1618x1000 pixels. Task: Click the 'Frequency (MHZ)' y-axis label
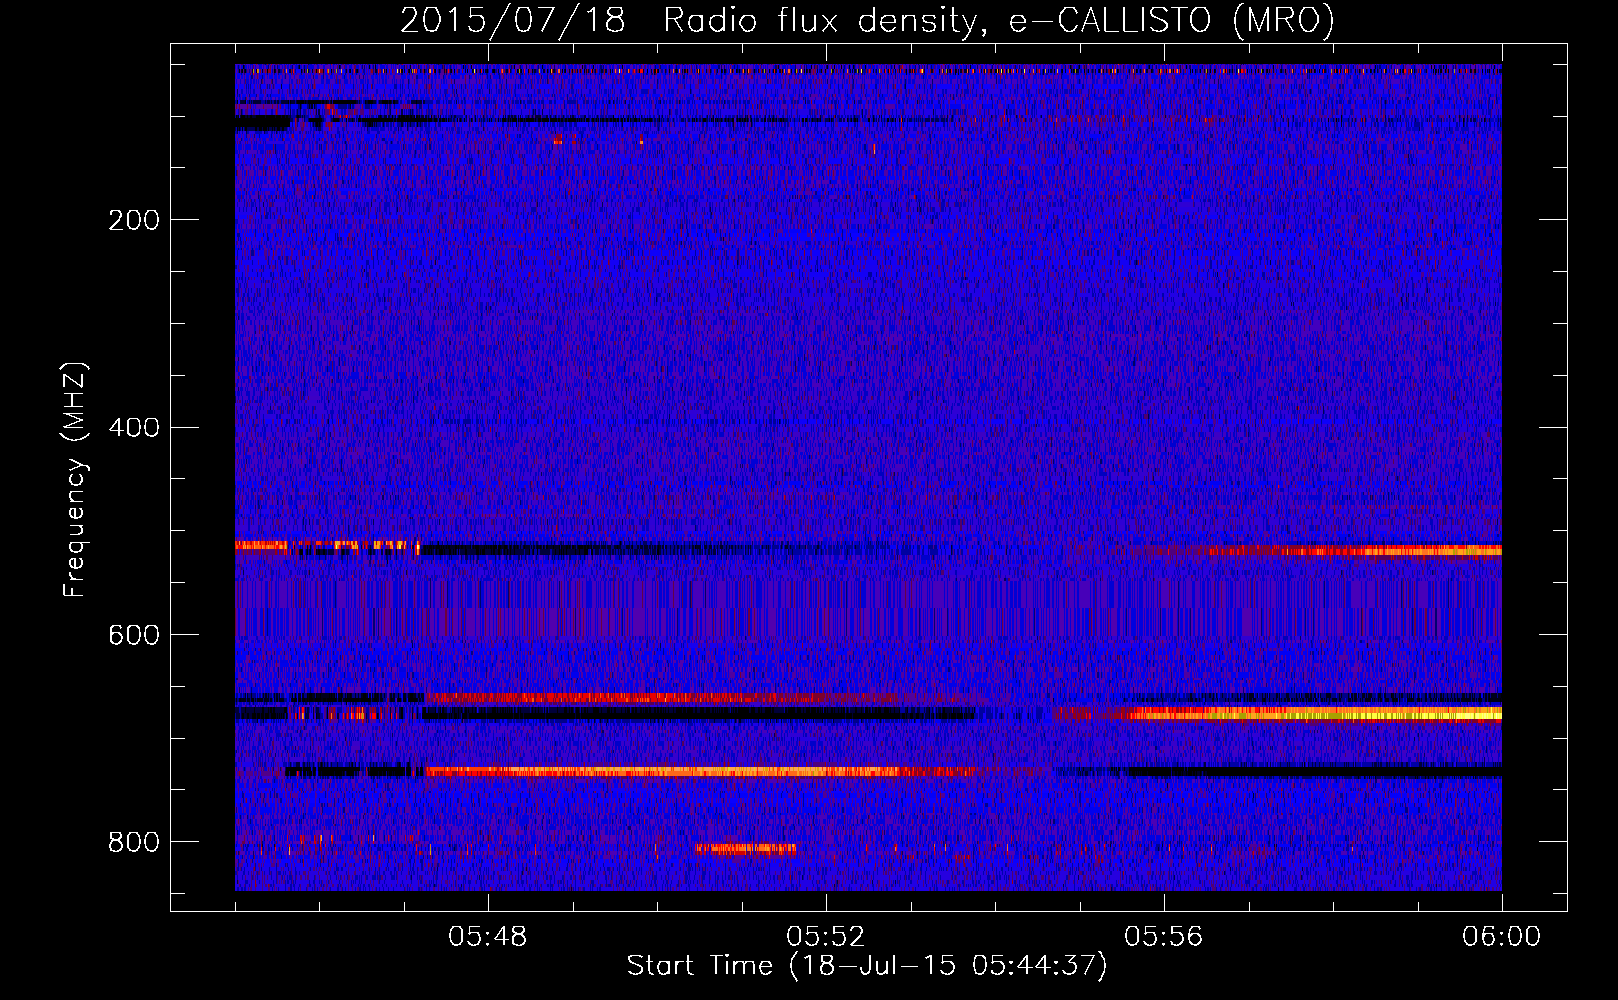(x=75, y=479)
